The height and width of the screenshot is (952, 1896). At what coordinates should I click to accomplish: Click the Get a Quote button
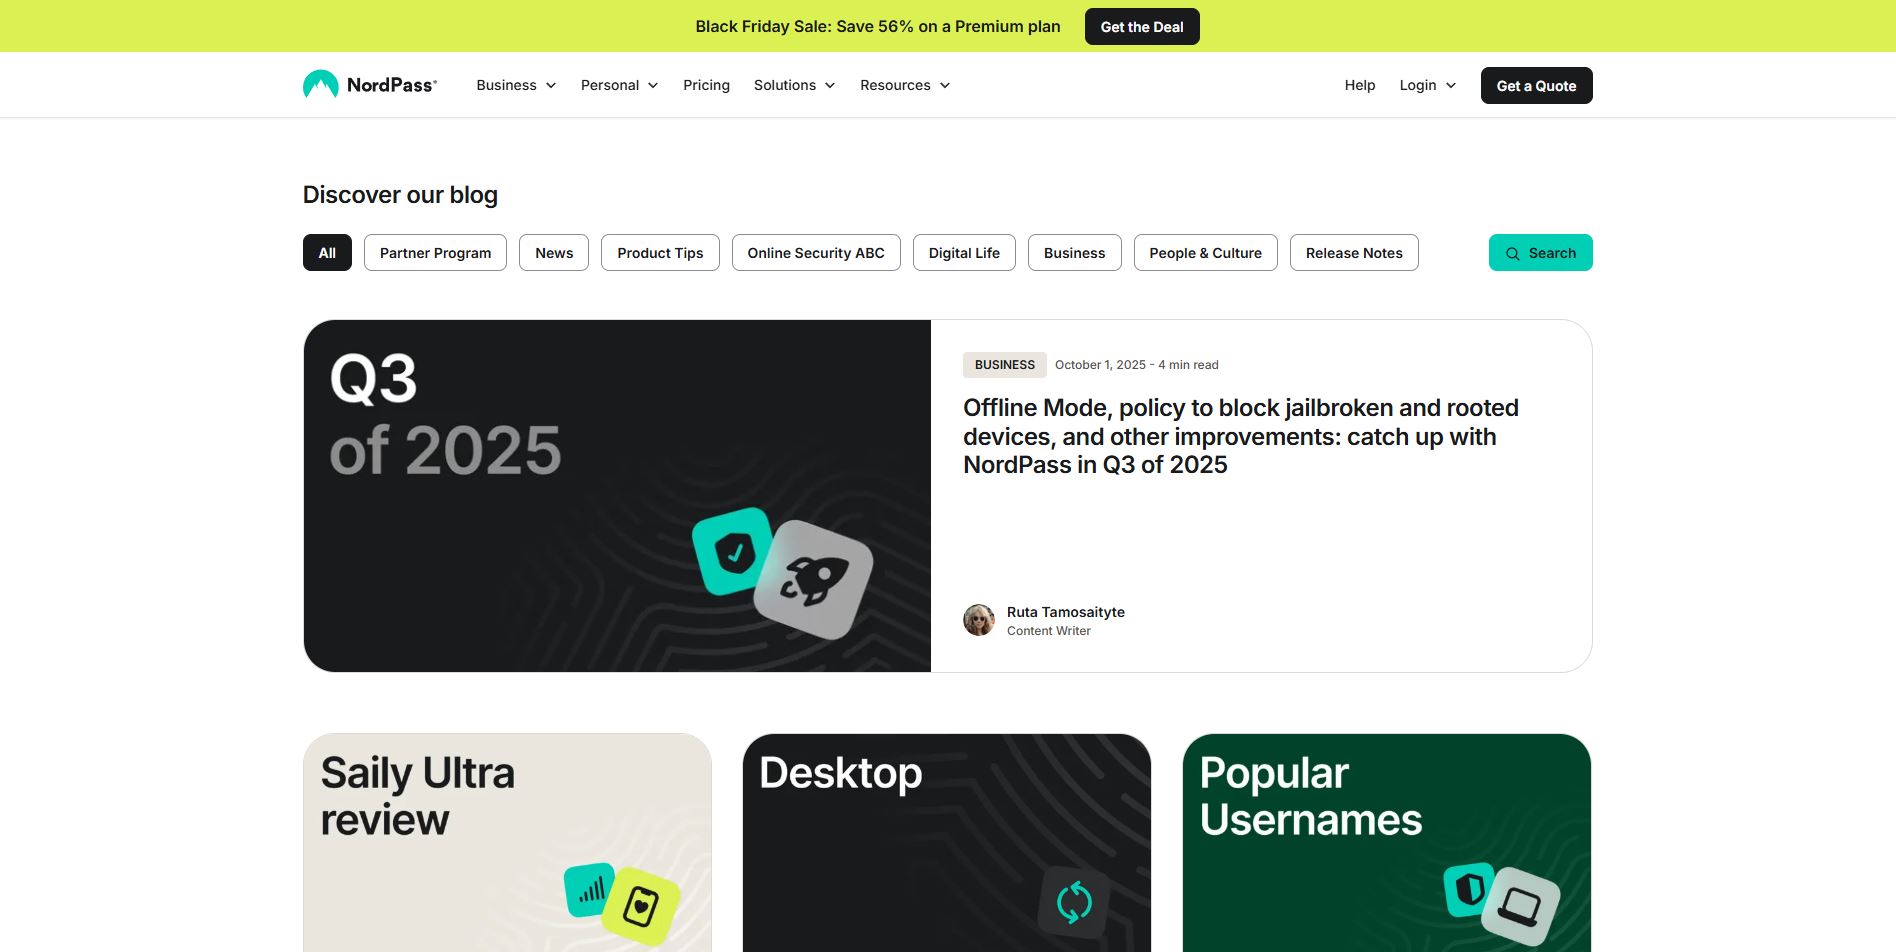[1536, 85]
